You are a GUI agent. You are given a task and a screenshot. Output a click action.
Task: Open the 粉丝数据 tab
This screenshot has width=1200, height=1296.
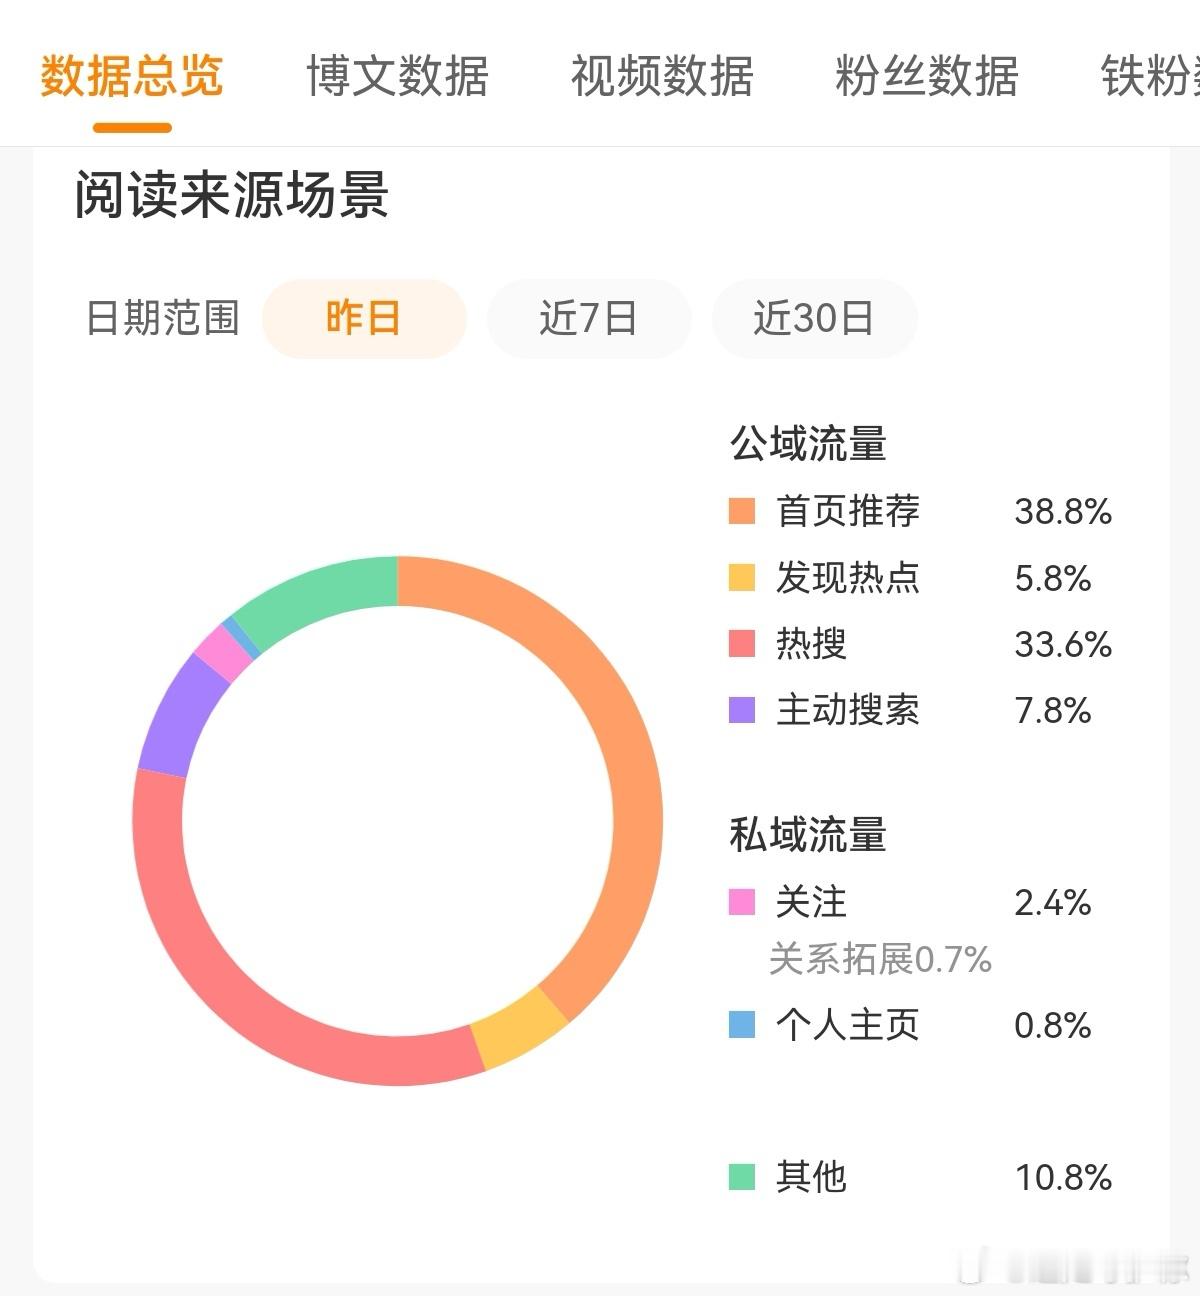tap(925, 77)
